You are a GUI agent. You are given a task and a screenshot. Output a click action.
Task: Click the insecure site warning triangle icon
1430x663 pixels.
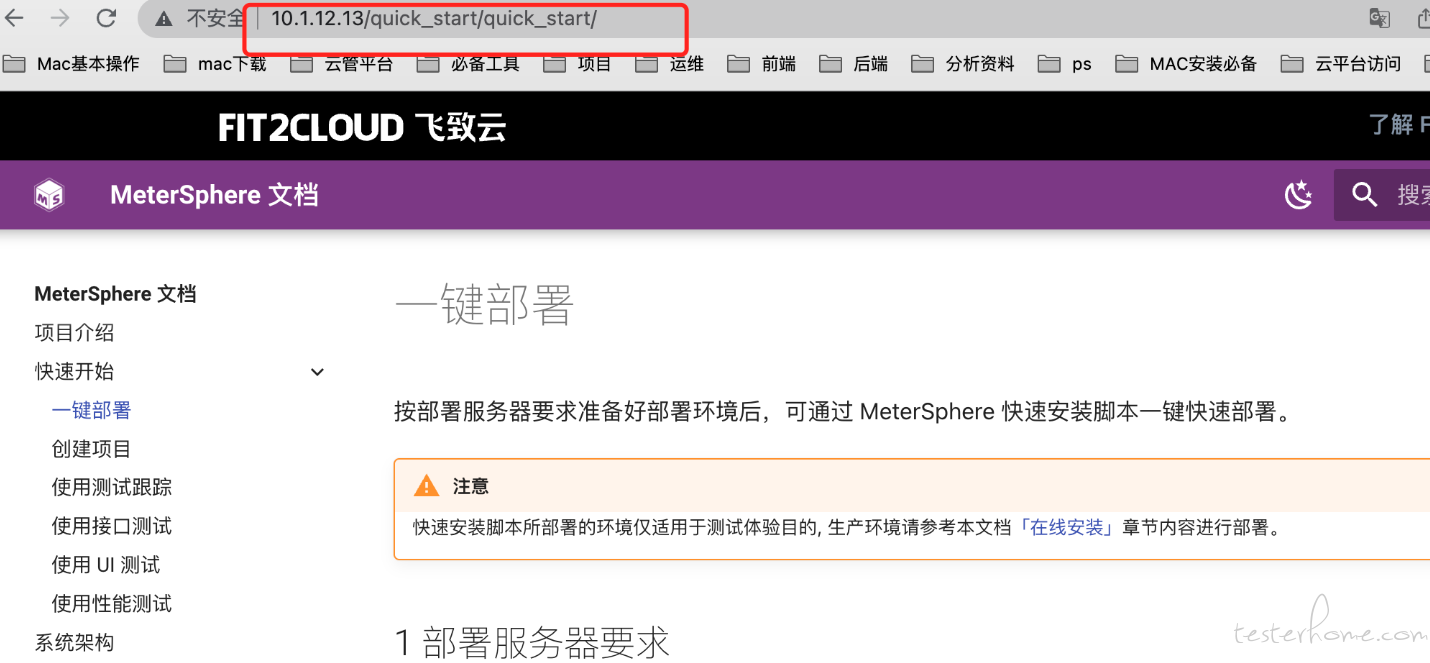163,18
